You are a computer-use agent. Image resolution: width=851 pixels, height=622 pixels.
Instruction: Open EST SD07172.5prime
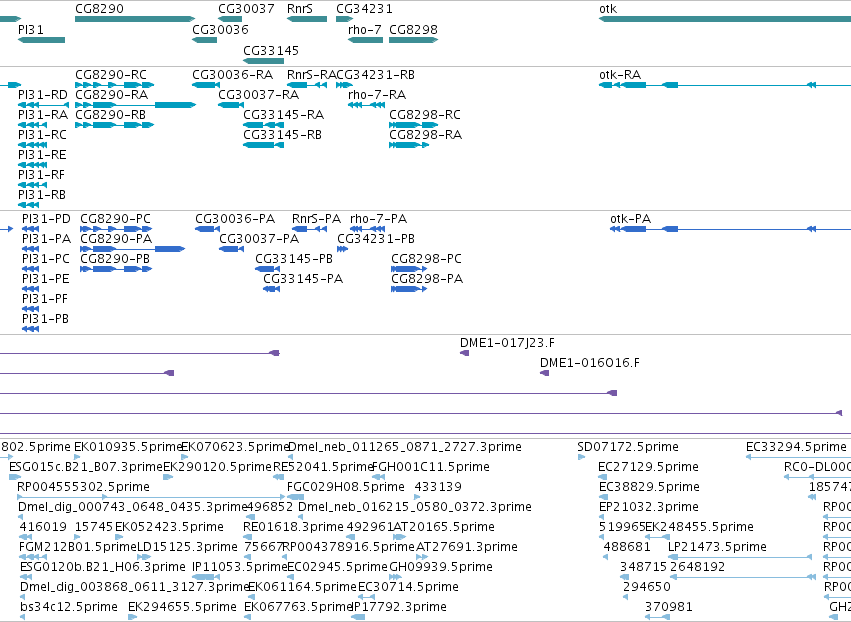click(x=628, y=447)
